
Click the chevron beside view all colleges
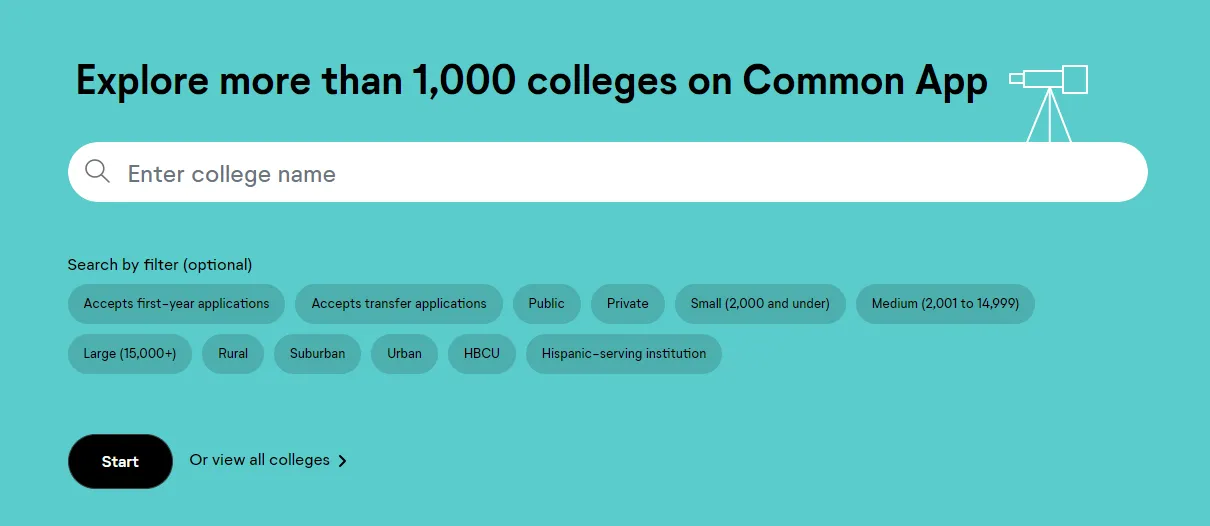click(x=343, y=461)
